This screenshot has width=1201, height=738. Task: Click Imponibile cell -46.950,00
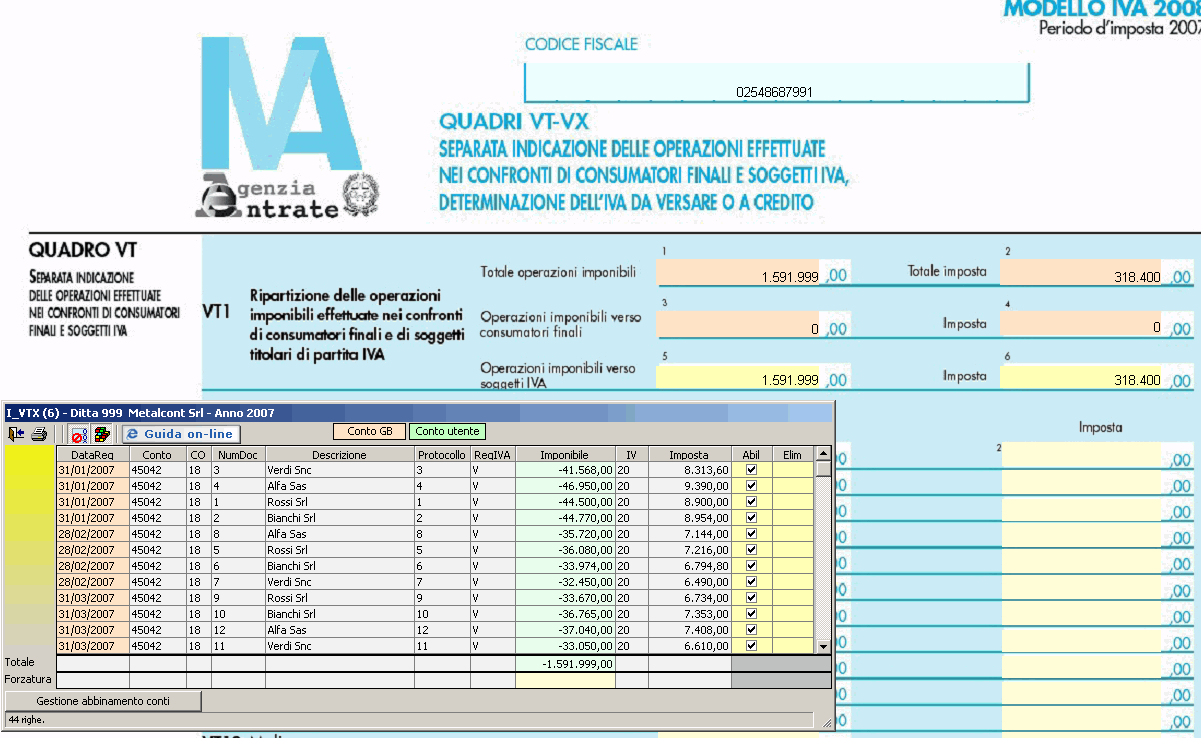click(x=566, y=485)
